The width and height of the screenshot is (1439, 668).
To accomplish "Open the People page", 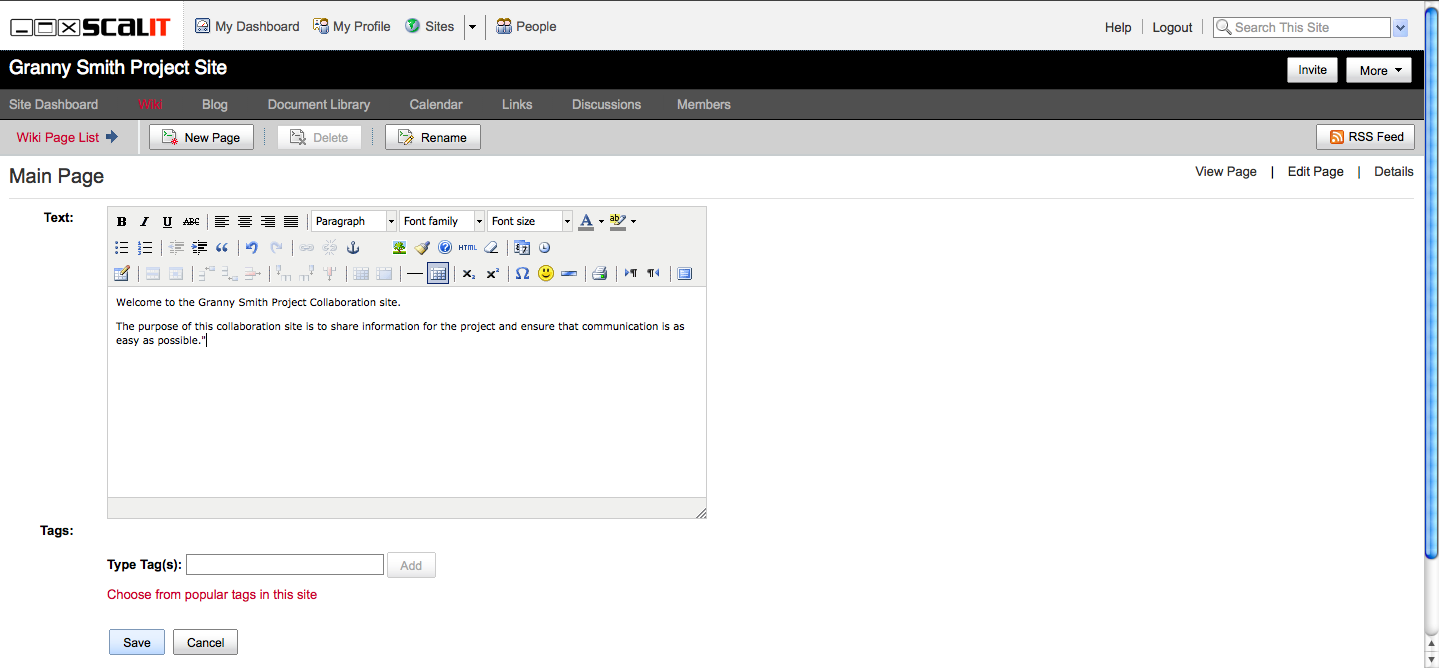I will click(526, 27).
